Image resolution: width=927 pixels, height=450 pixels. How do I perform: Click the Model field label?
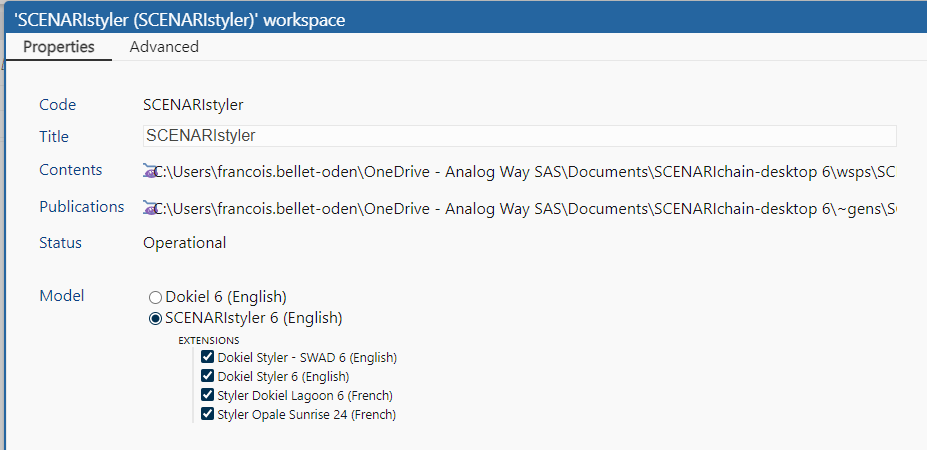(x=61, y=296)
